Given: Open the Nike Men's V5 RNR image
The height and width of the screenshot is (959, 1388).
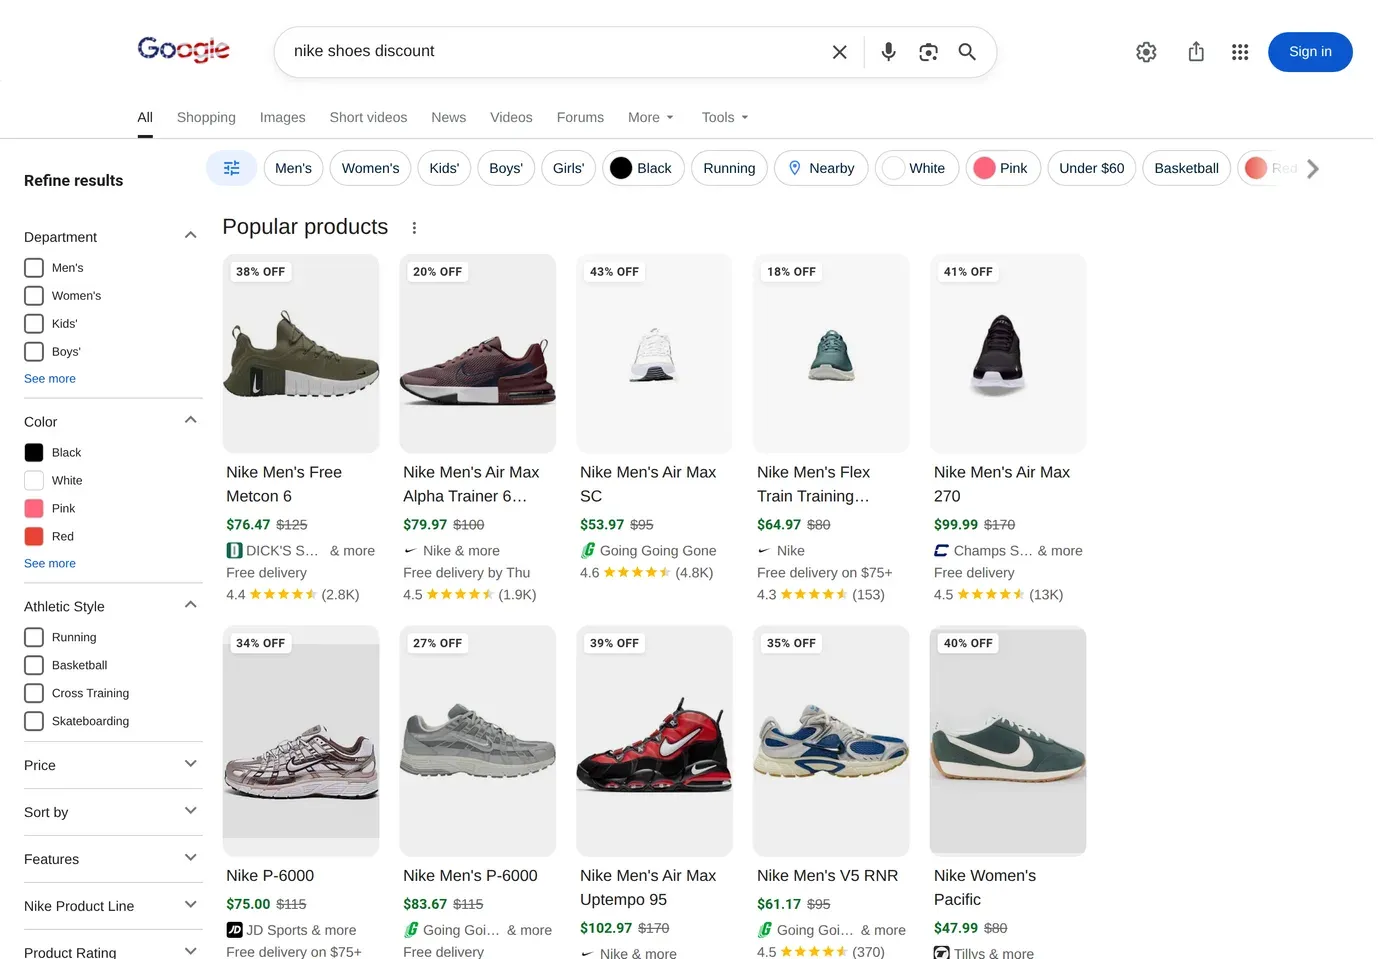Looking at the screenshot, I should tap(831, 741).
